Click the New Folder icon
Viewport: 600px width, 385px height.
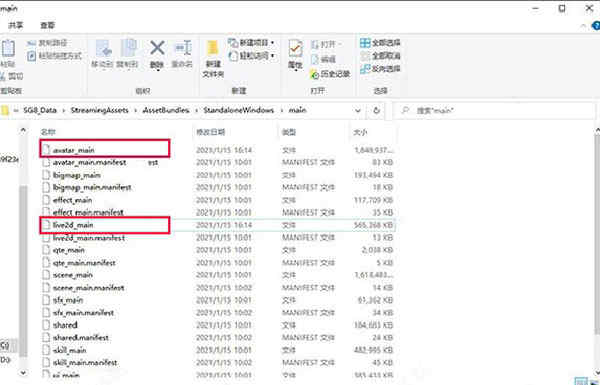click(x=213, y=49)
